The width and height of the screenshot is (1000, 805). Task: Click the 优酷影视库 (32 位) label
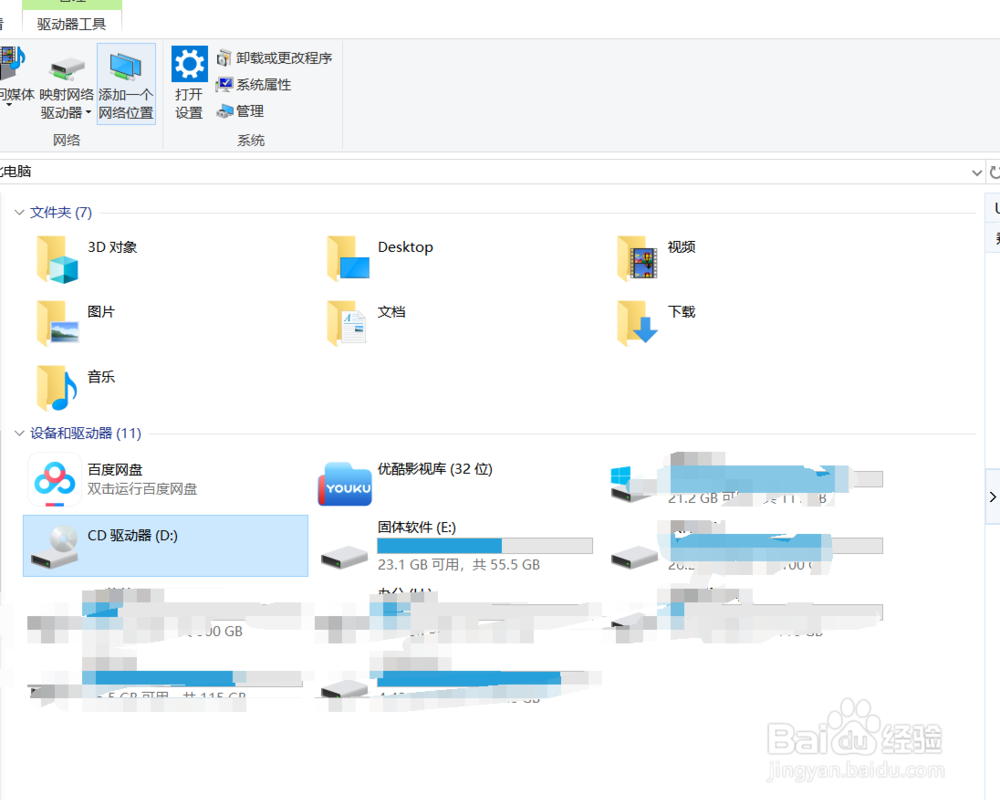[x=435, y=469]
